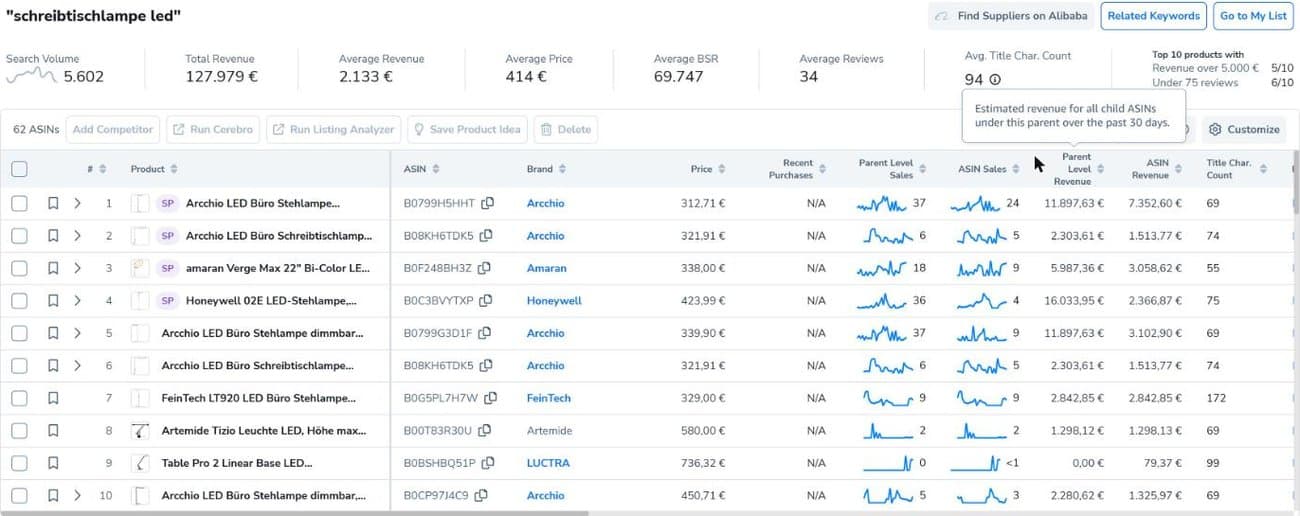Open Table Pro 2 product thumbnail
This screenshot has height=516, width=1300.
click(140, 463)
